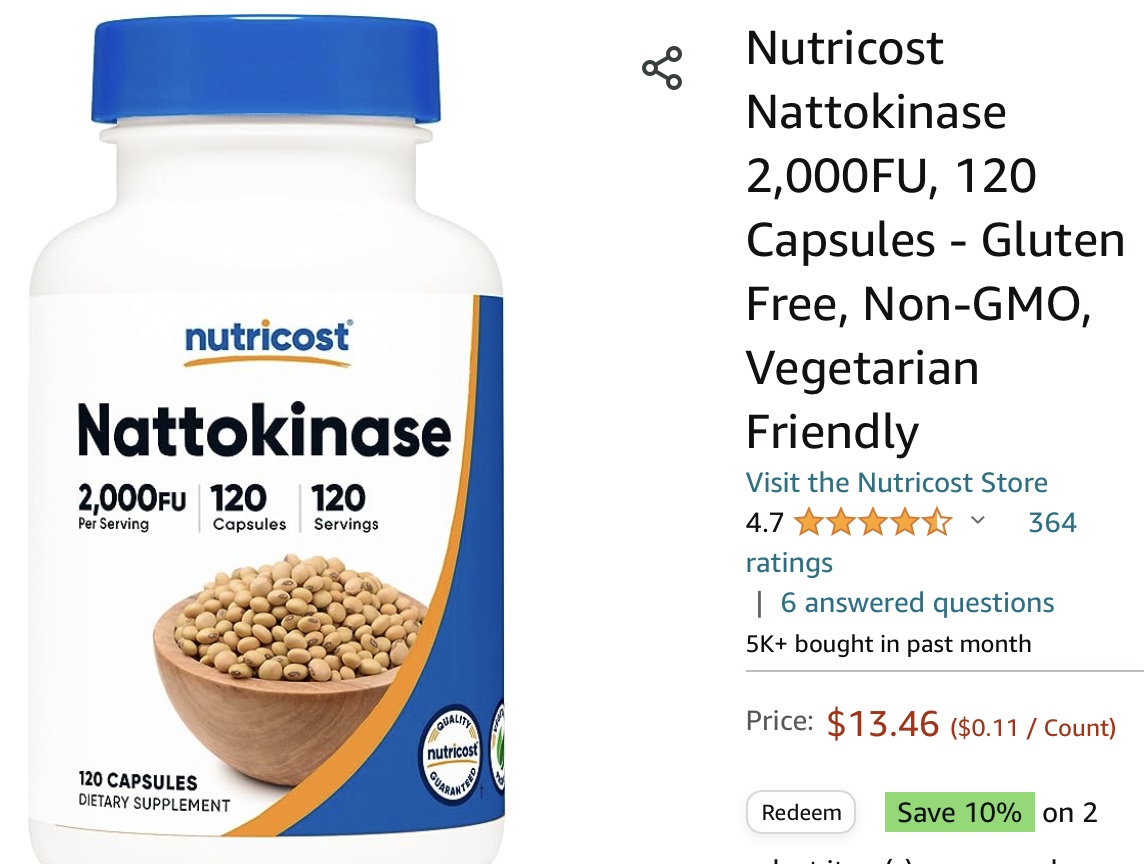Visit the Nutricost Store link
Viewport: 1144px width, 864px height.
pos(896,482)
